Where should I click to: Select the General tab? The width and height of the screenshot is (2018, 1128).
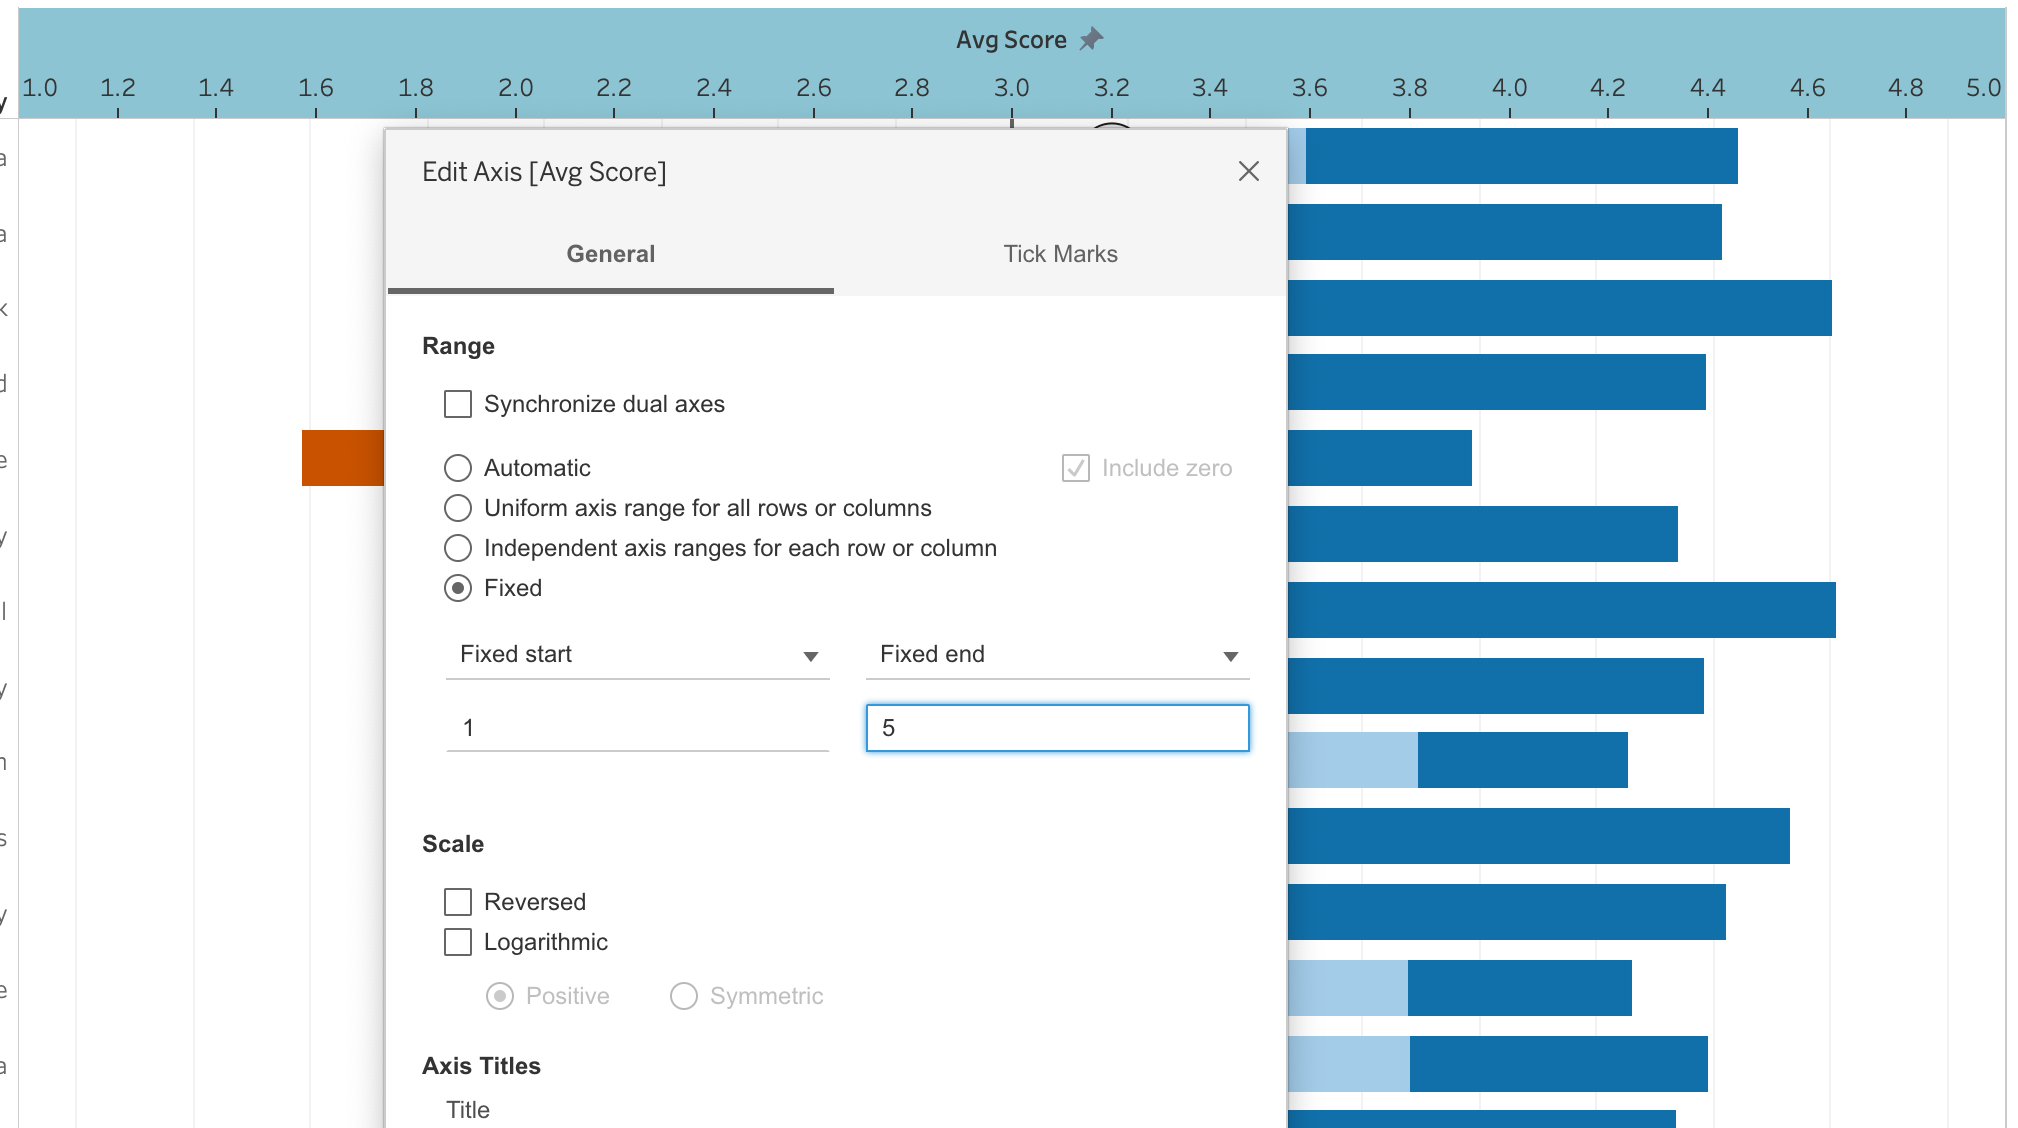(610, 254)
